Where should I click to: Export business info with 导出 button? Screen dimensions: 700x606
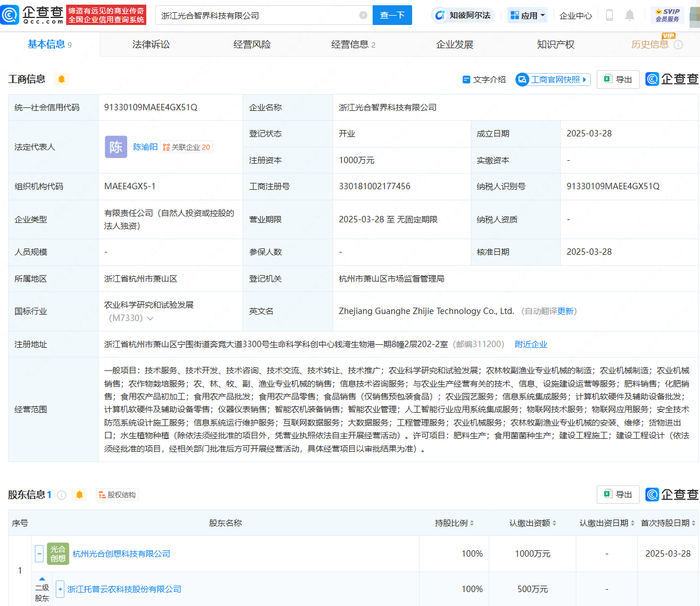618,79
